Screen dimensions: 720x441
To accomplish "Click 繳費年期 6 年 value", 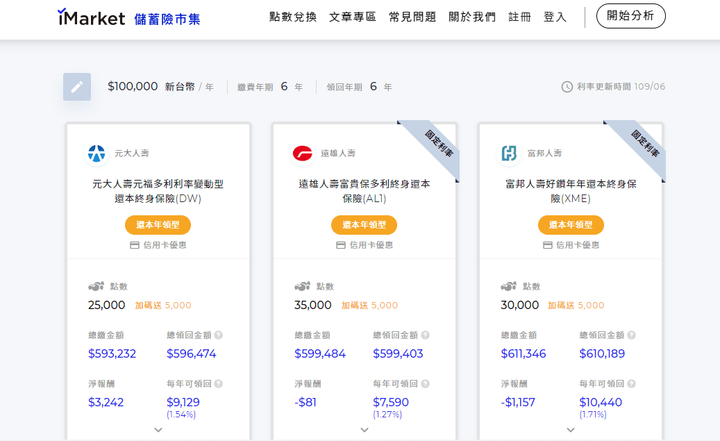I will pyautogui.click(x=270, y=87).
